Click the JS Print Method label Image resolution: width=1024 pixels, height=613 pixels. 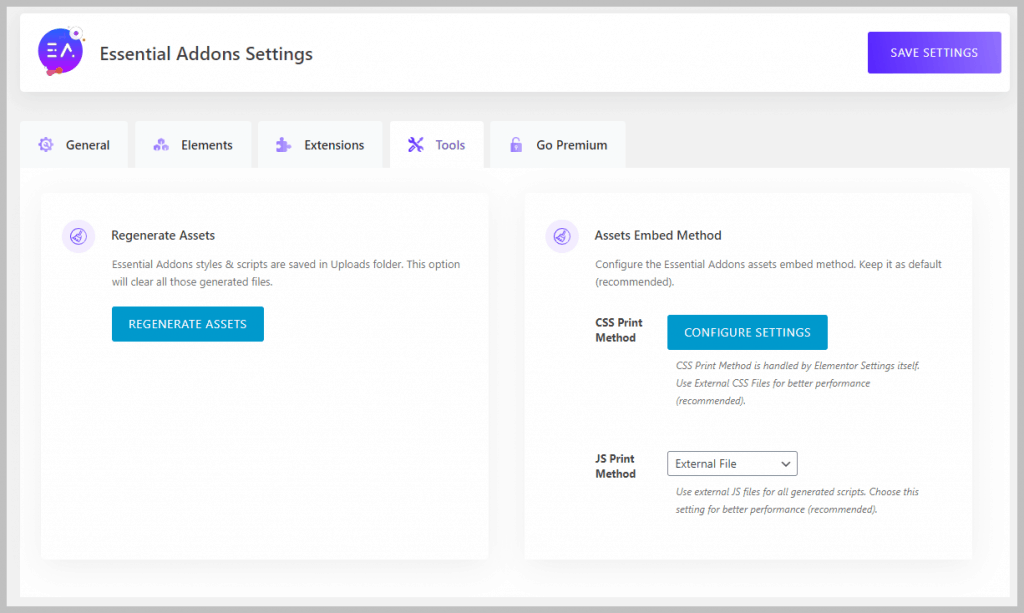click(615, 466)
